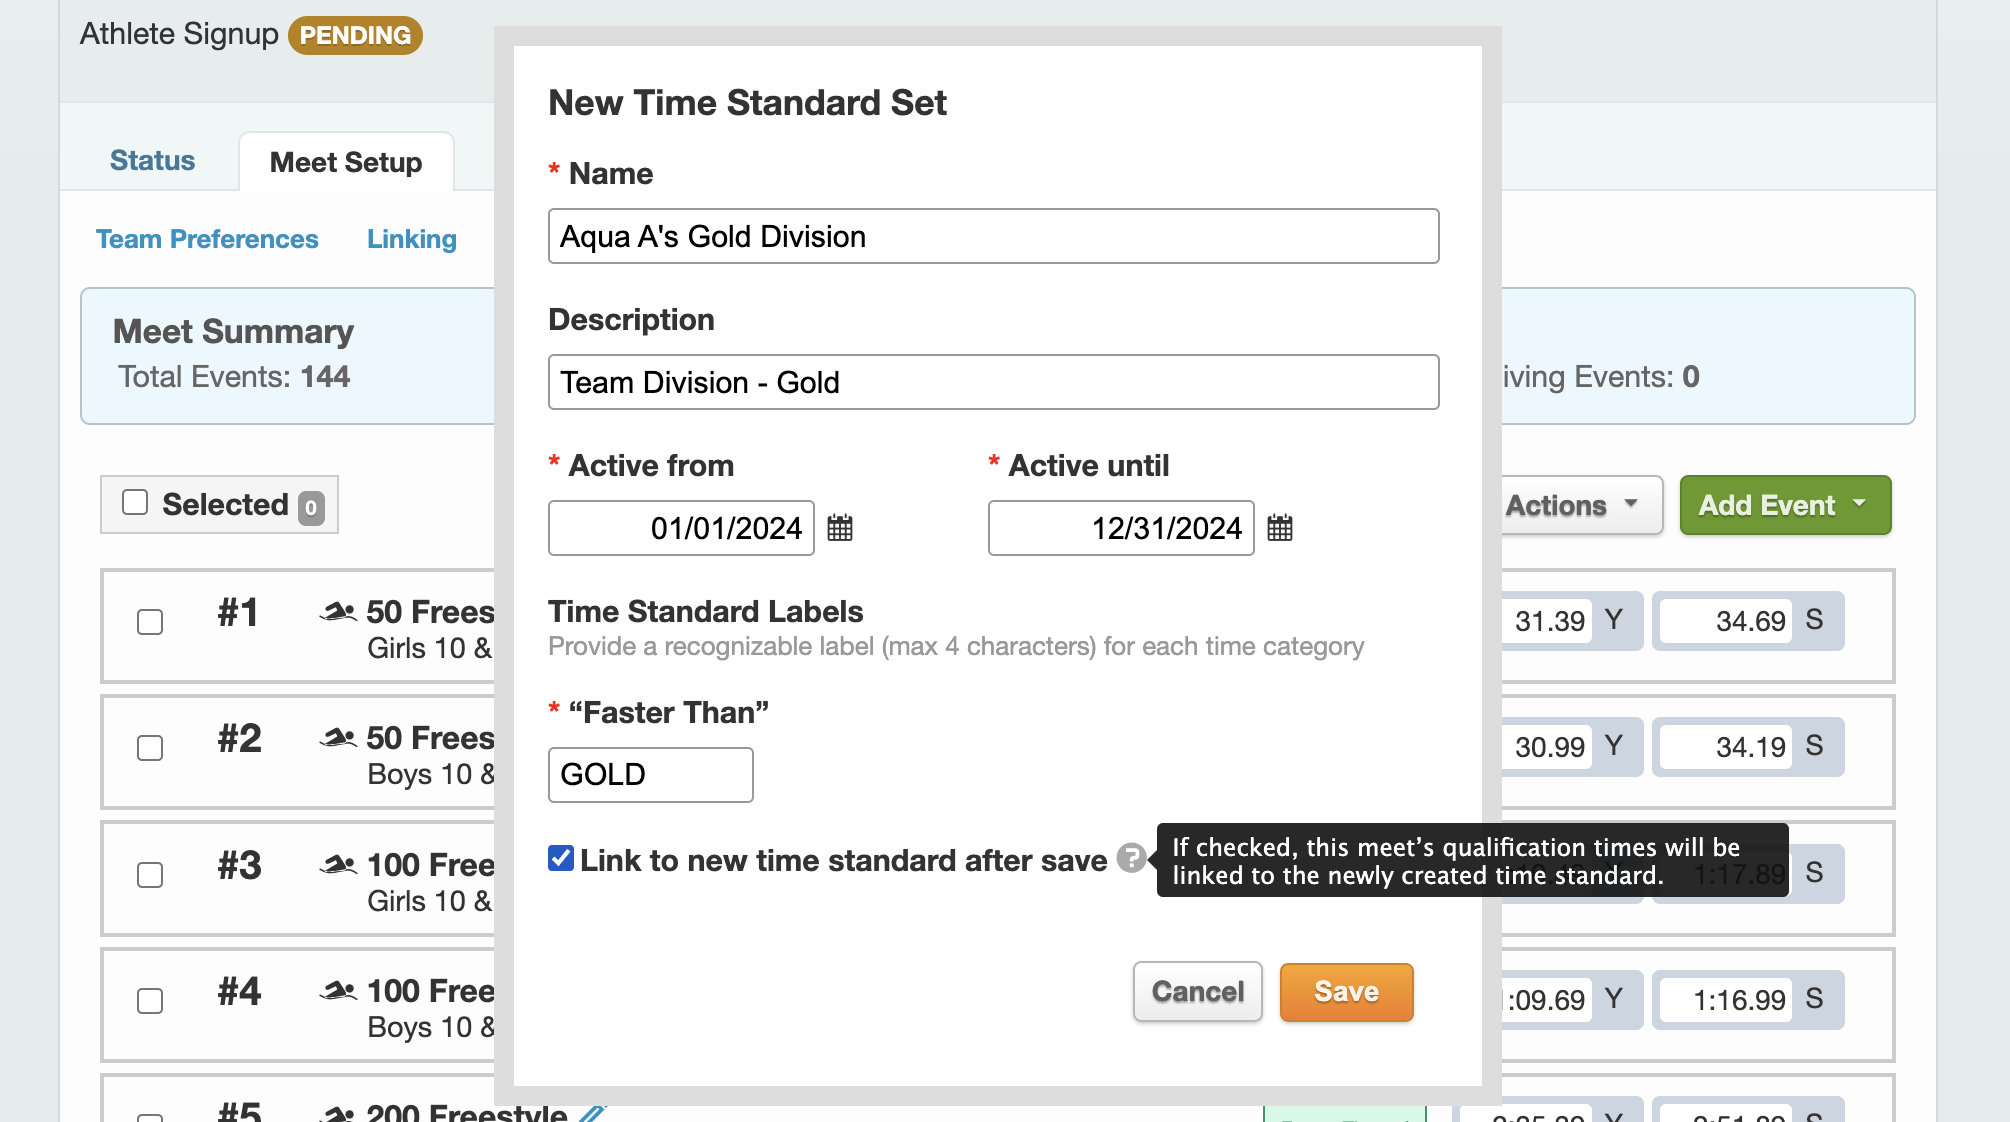Click the Name input field

[x=993, y=236]
